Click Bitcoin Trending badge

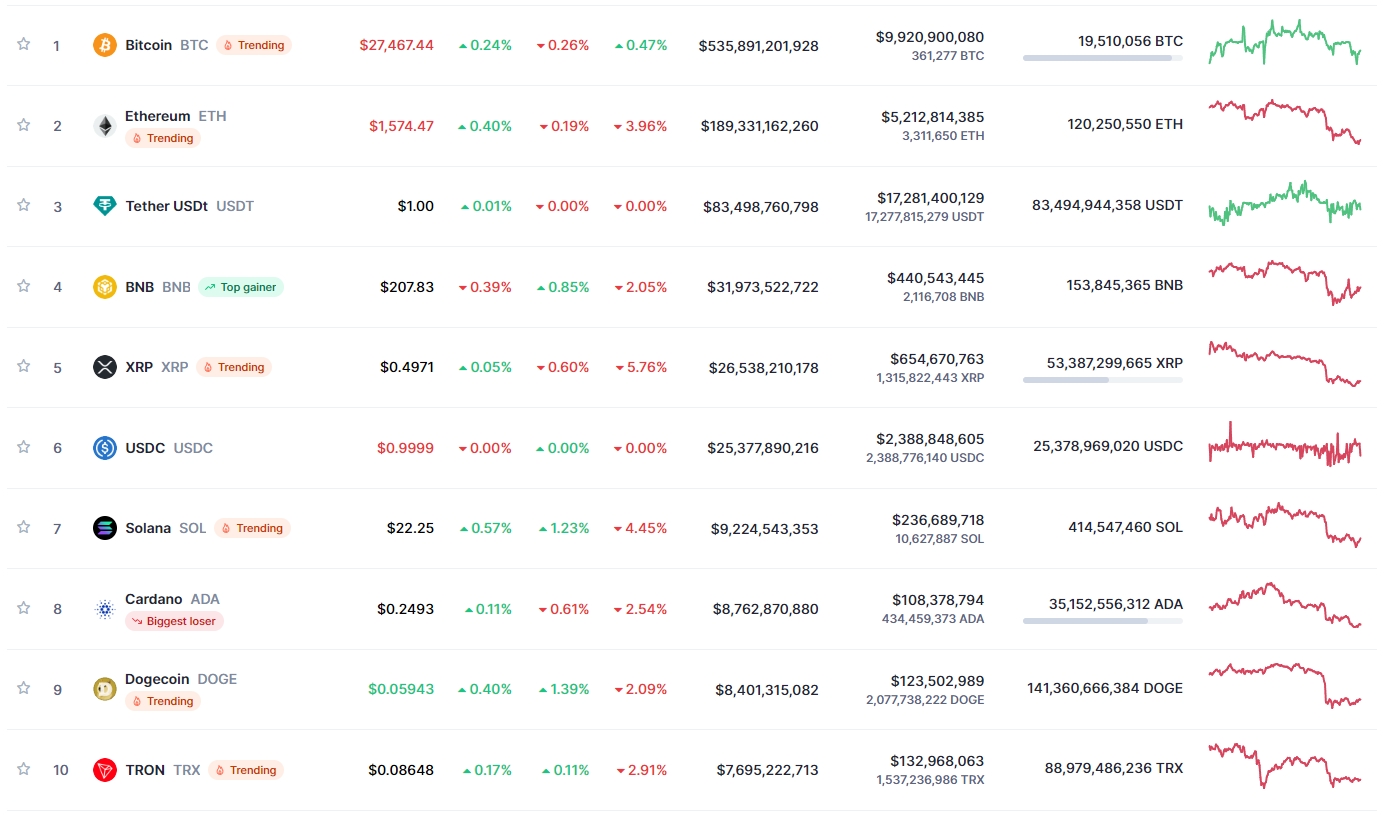pyautogui.click(x=254, y=45)
